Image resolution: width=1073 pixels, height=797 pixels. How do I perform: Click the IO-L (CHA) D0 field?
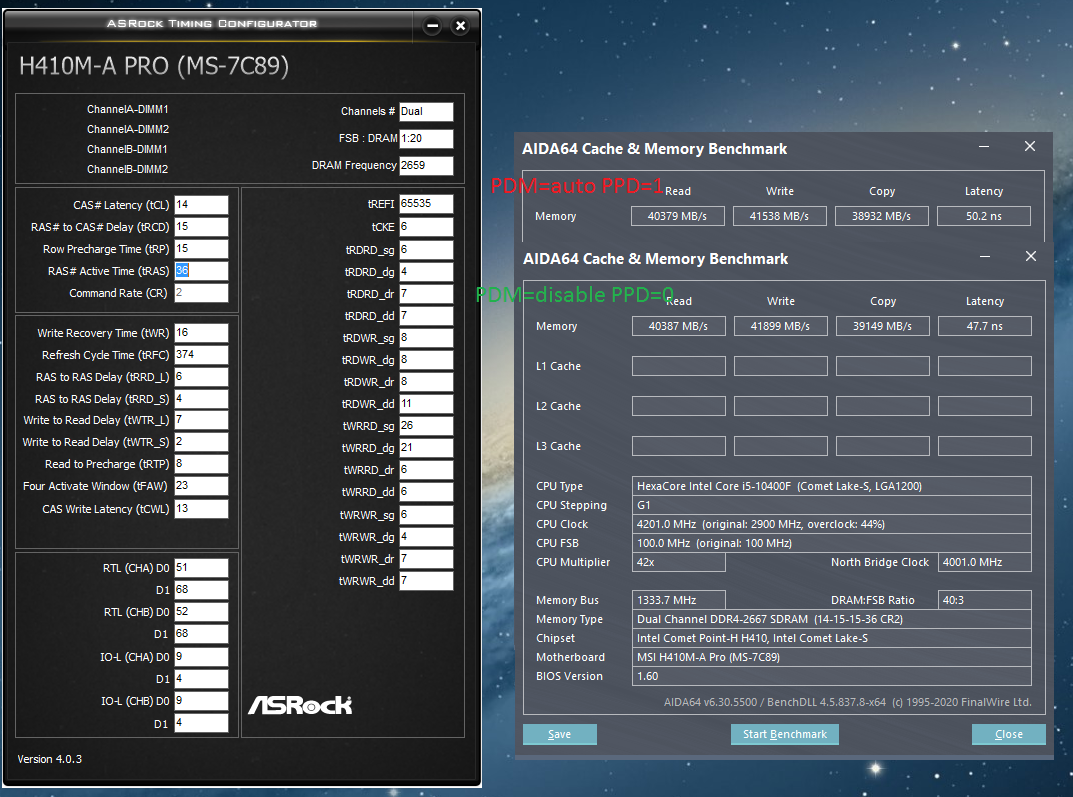click(201, 657)
